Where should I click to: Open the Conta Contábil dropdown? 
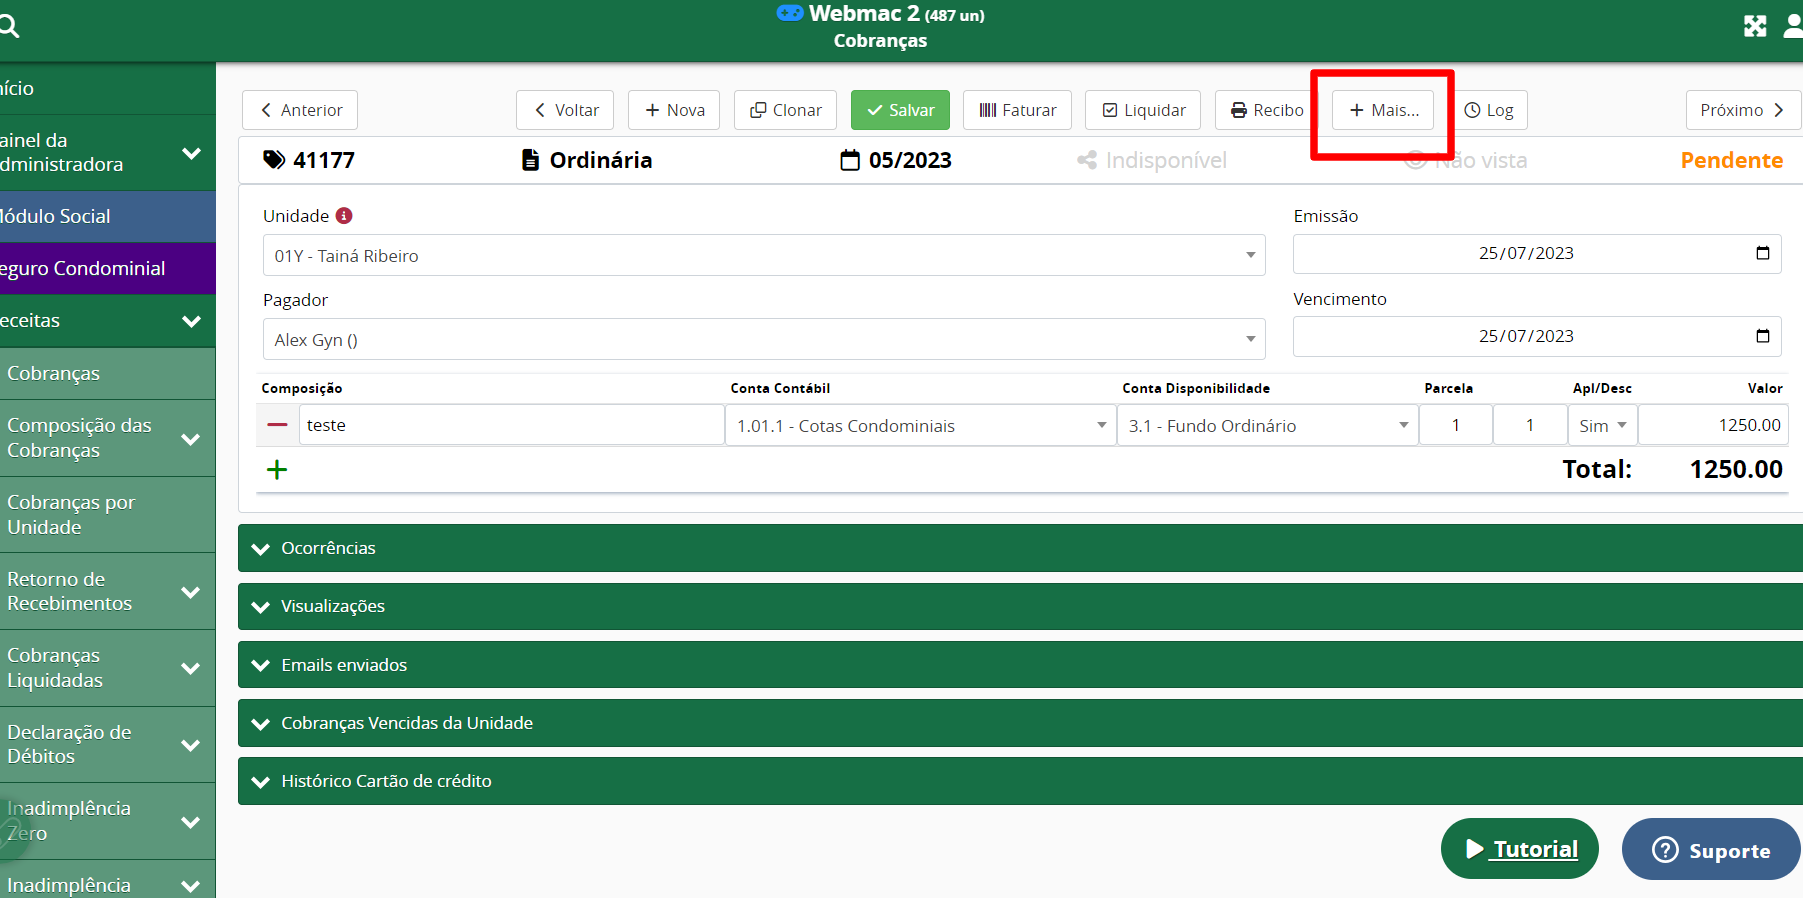tap(920, 426)
